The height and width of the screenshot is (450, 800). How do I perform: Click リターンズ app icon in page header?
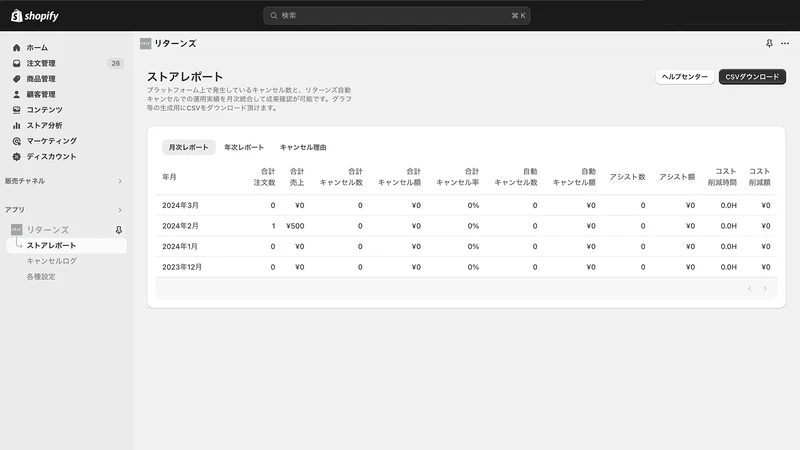coord(145,44)
